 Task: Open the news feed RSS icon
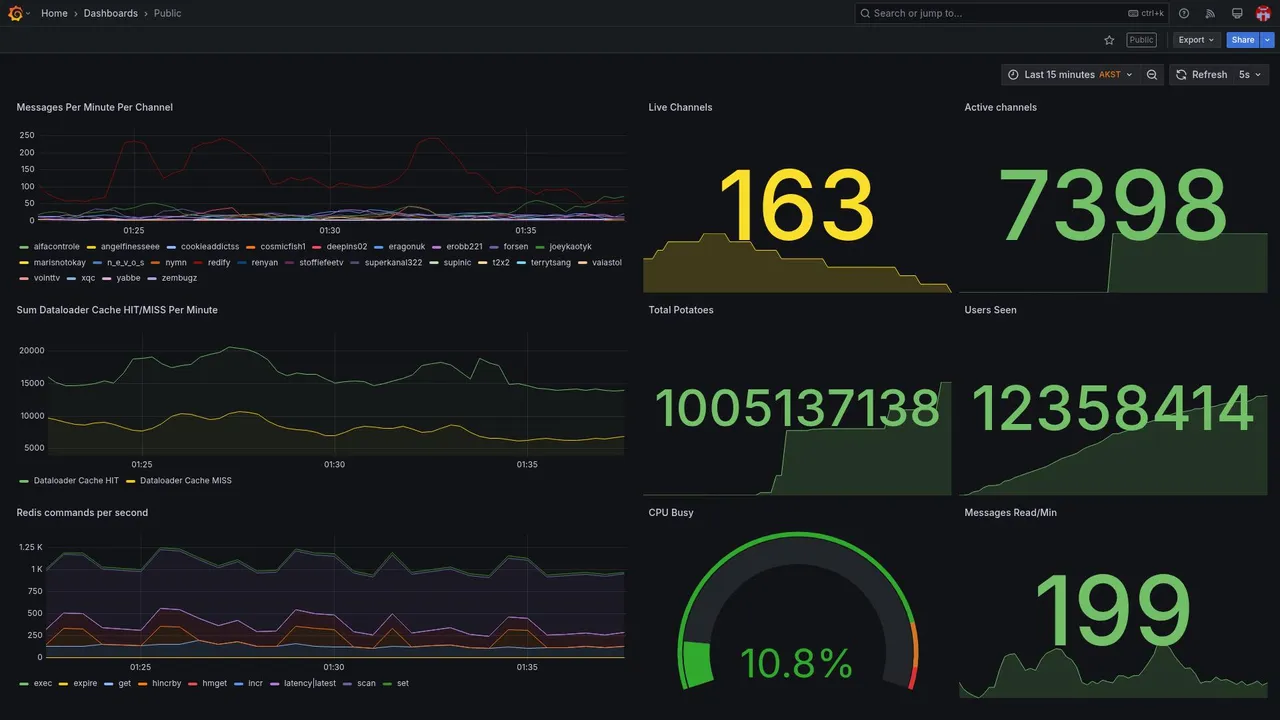1210,13
